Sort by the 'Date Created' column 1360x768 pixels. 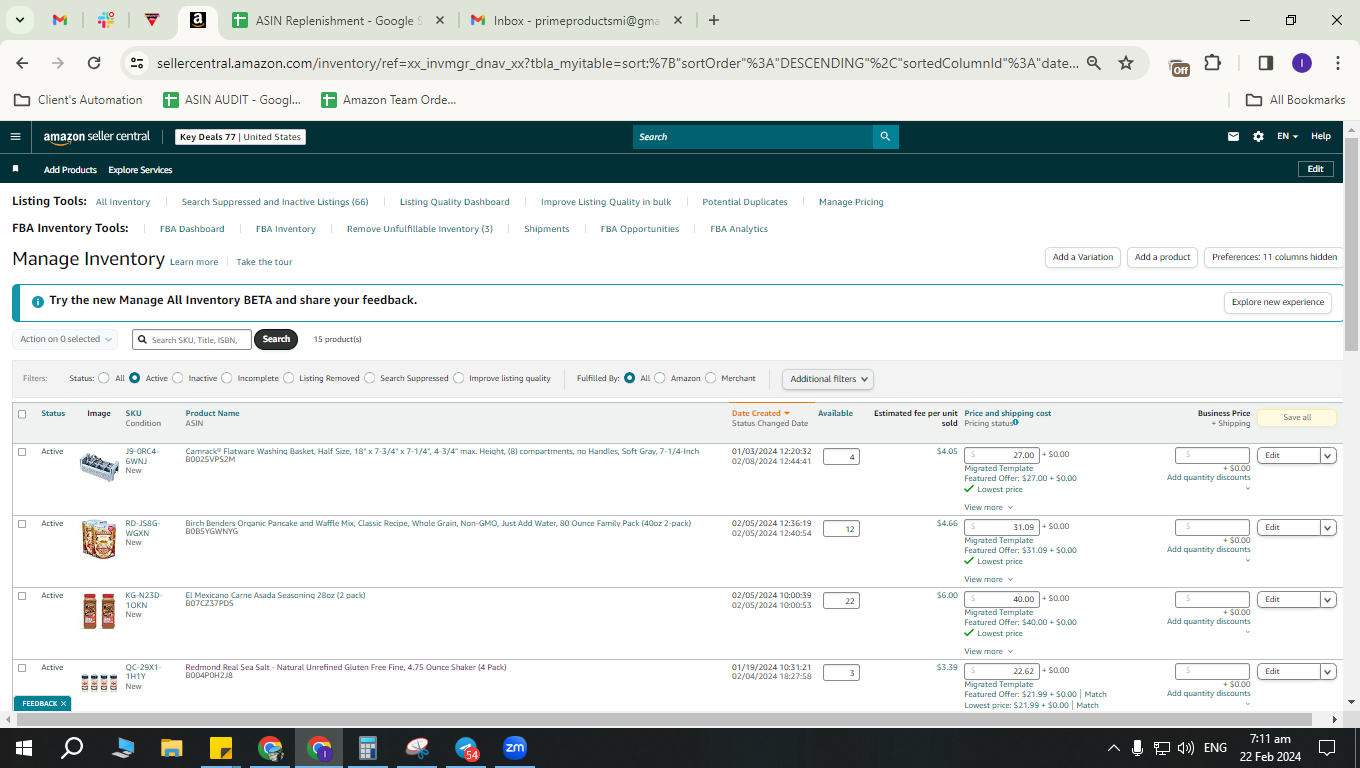click(761, 413)
